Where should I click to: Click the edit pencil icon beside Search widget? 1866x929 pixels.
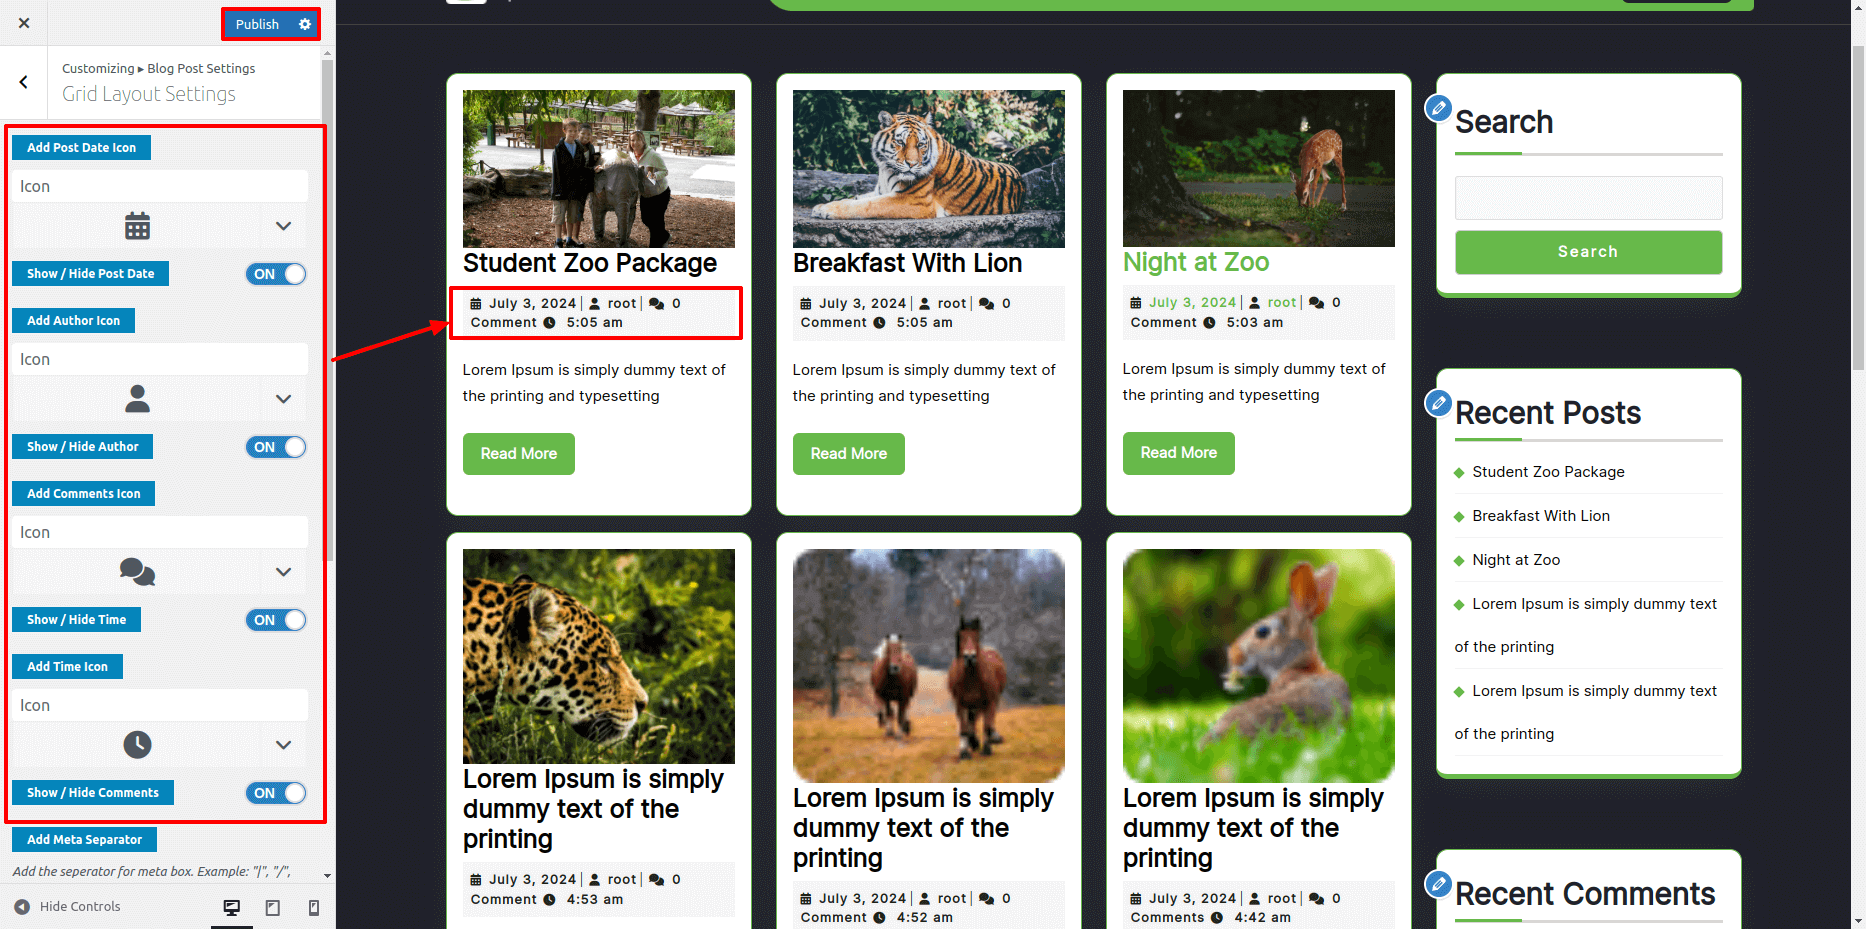(x=1438, y=108)
